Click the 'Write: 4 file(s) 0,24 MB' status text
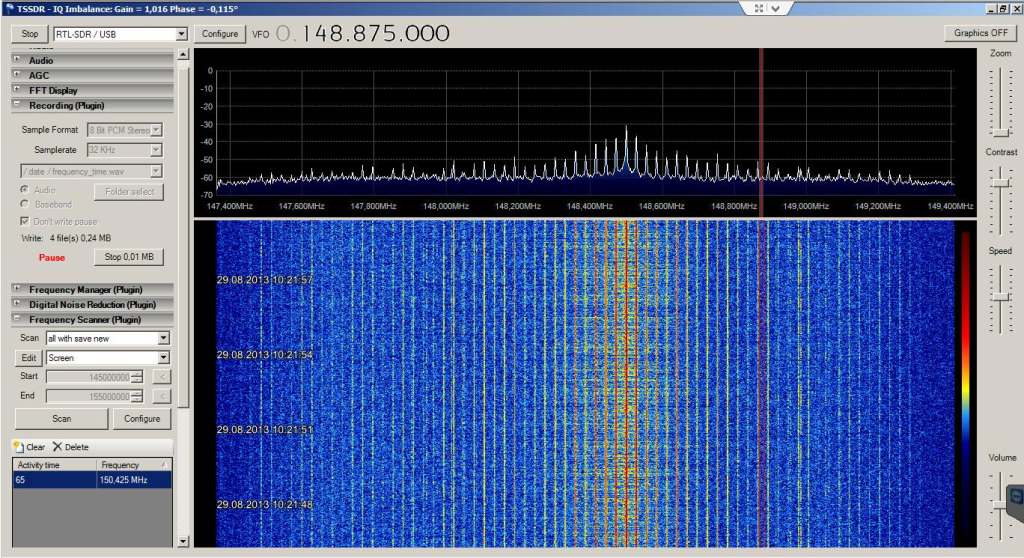Viewport: 1024px width, 558px height. point(66,238)
